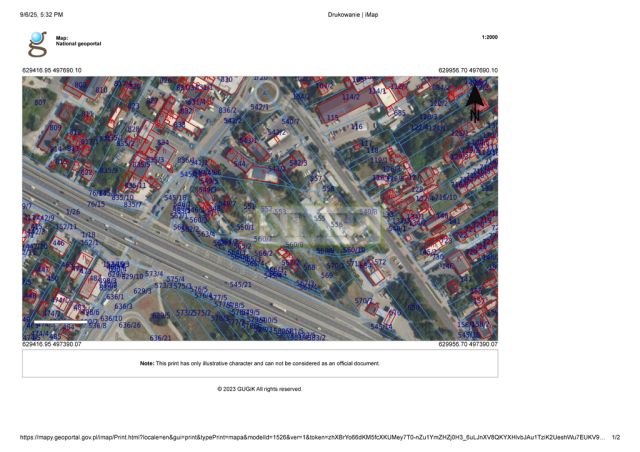640x452 pixels.
Task: Click the '1/2' page number
Action: point(616,437)
